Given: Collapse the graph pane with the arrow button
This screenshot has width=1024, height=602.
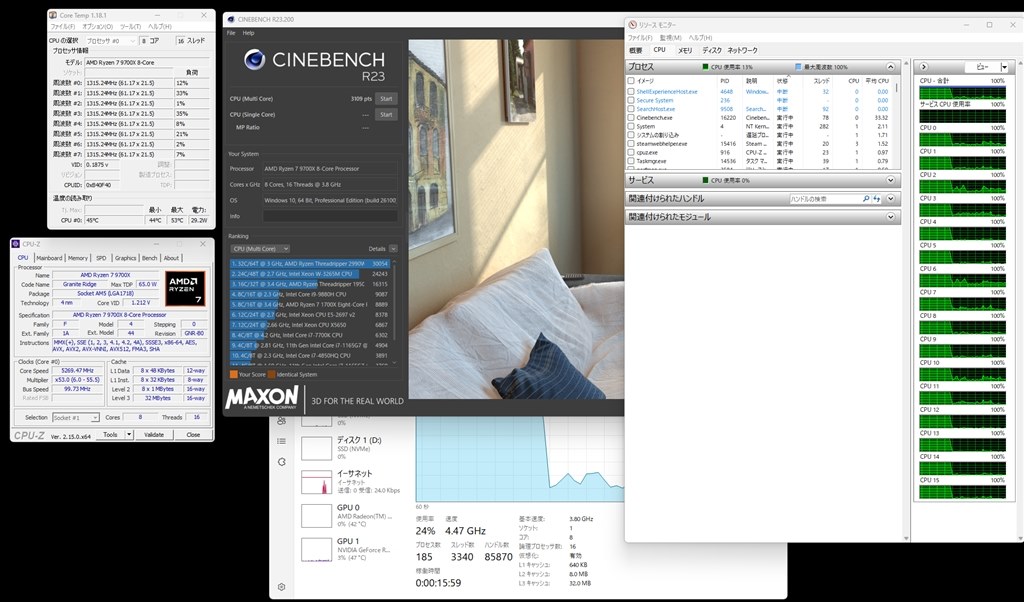Looking at the screenshot, I should (x=923, y=67).
